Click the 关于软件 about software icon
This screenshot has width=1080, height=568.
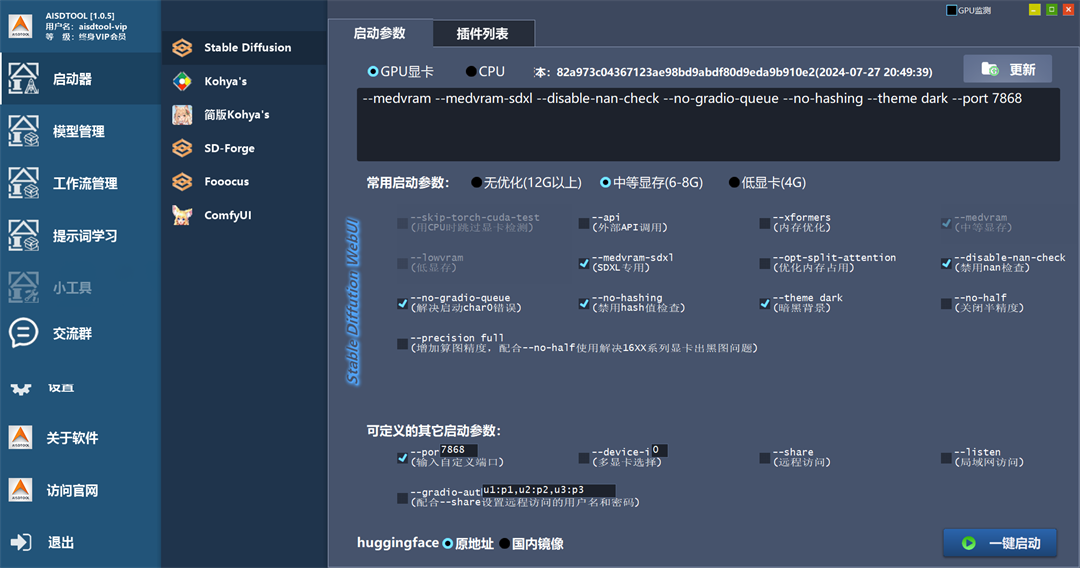(x=20, y=437)
